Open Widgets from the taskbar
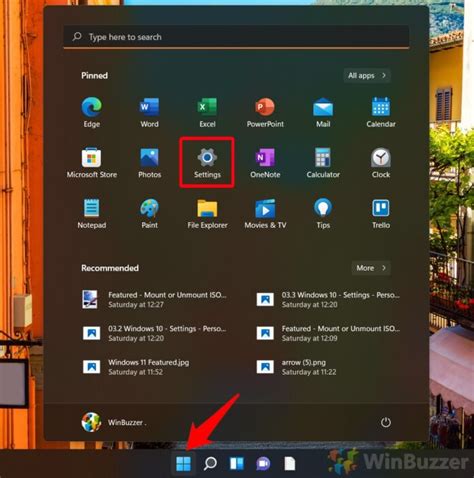This screenshot has height=478, width=474. 237,464
